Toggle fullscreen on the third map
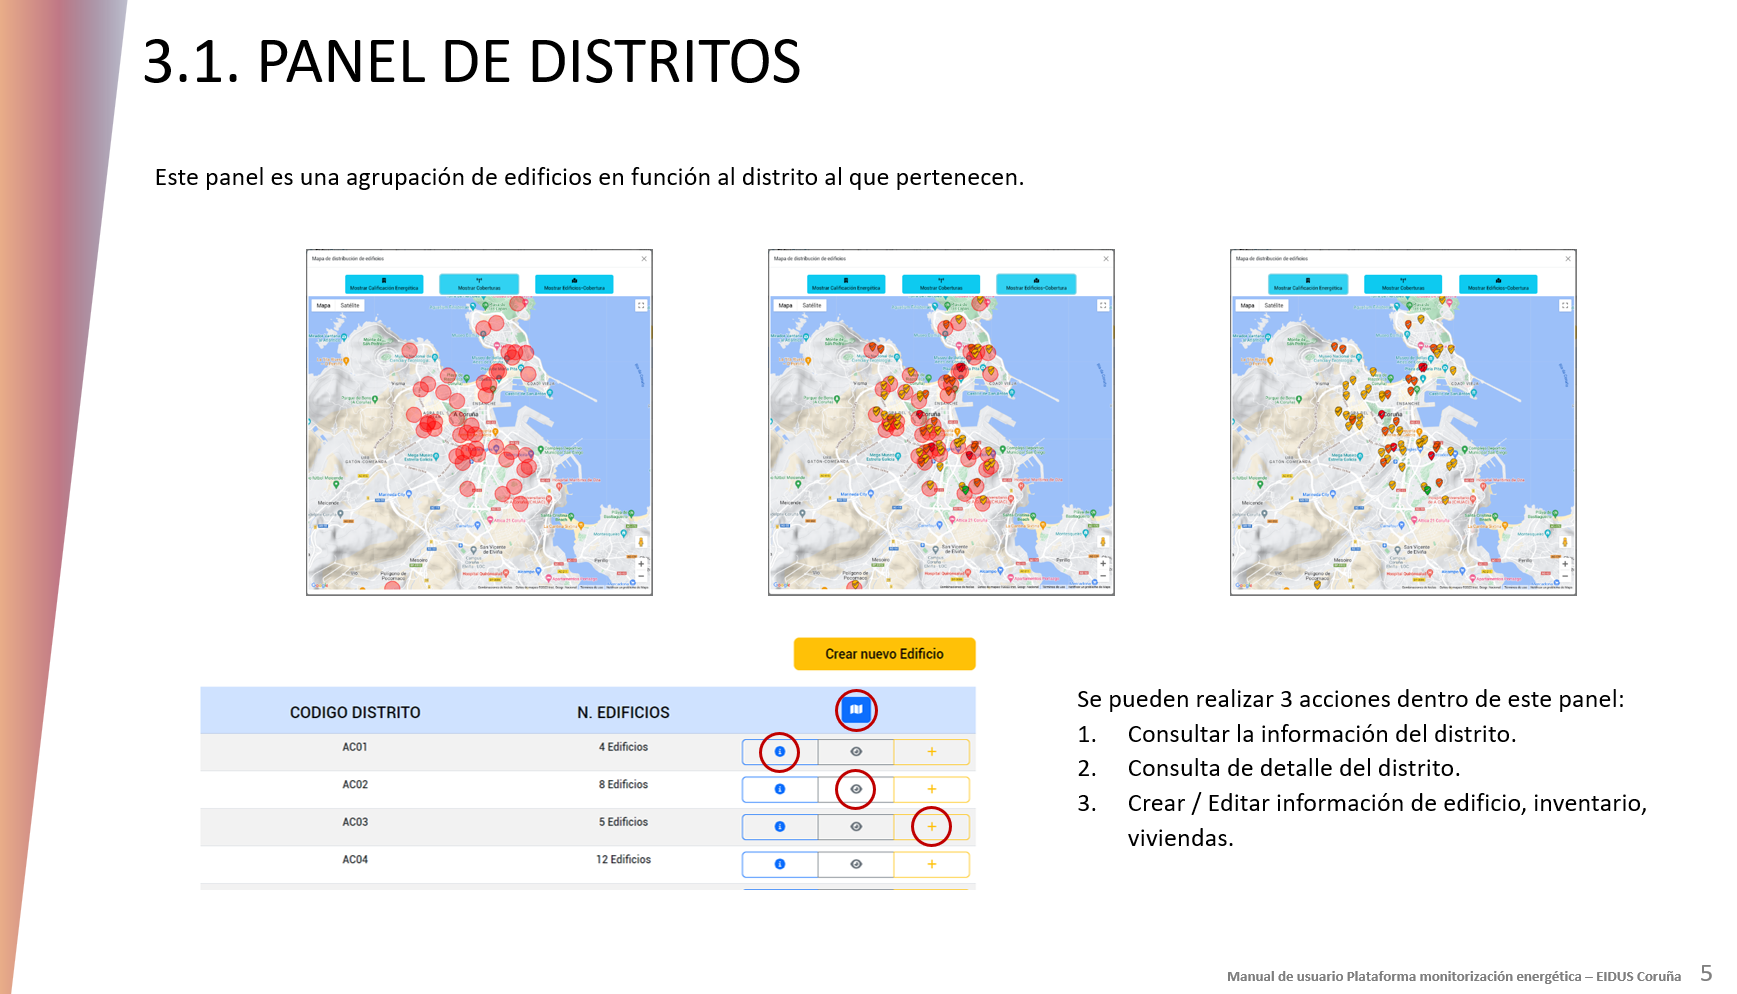The height and width of the screenshot is (994, 1737). pyautogui.click(x=1565, y=306)
